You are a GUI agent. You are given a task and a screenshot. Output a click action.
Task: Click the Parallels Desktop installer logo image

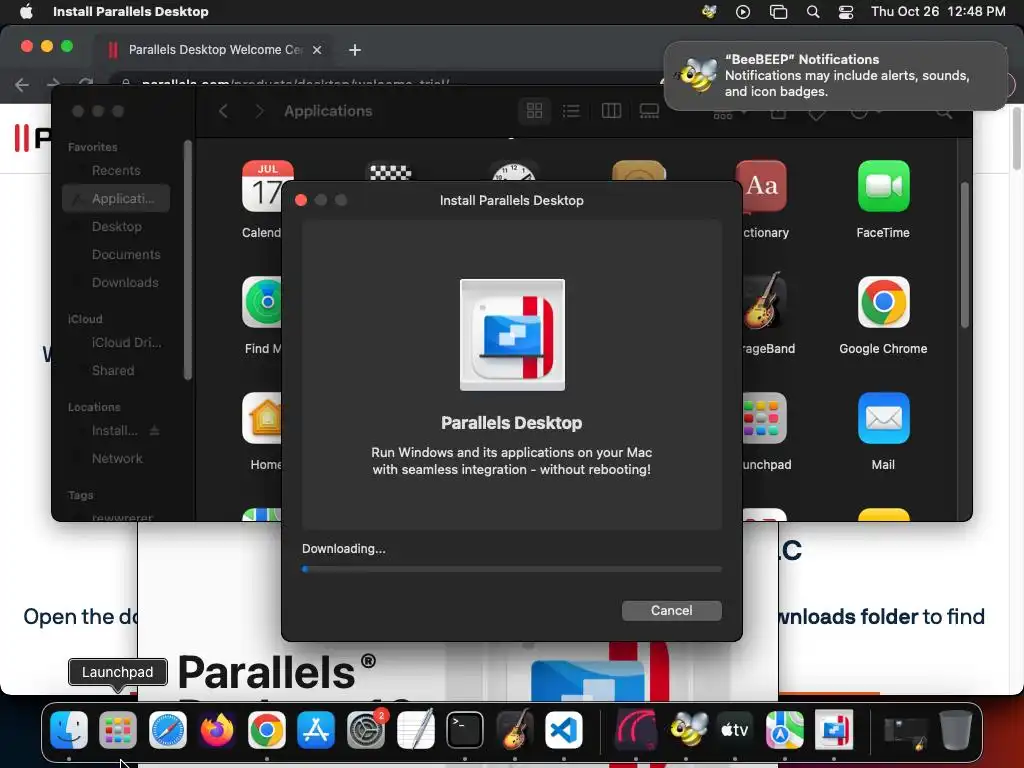click(x=512, y=335)
